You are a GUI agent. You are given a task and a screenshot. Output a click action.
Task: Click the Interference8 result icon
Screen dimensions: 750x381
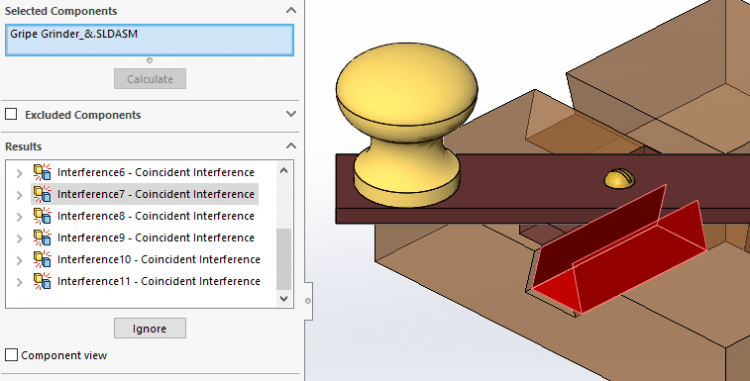tap(43, 216)
